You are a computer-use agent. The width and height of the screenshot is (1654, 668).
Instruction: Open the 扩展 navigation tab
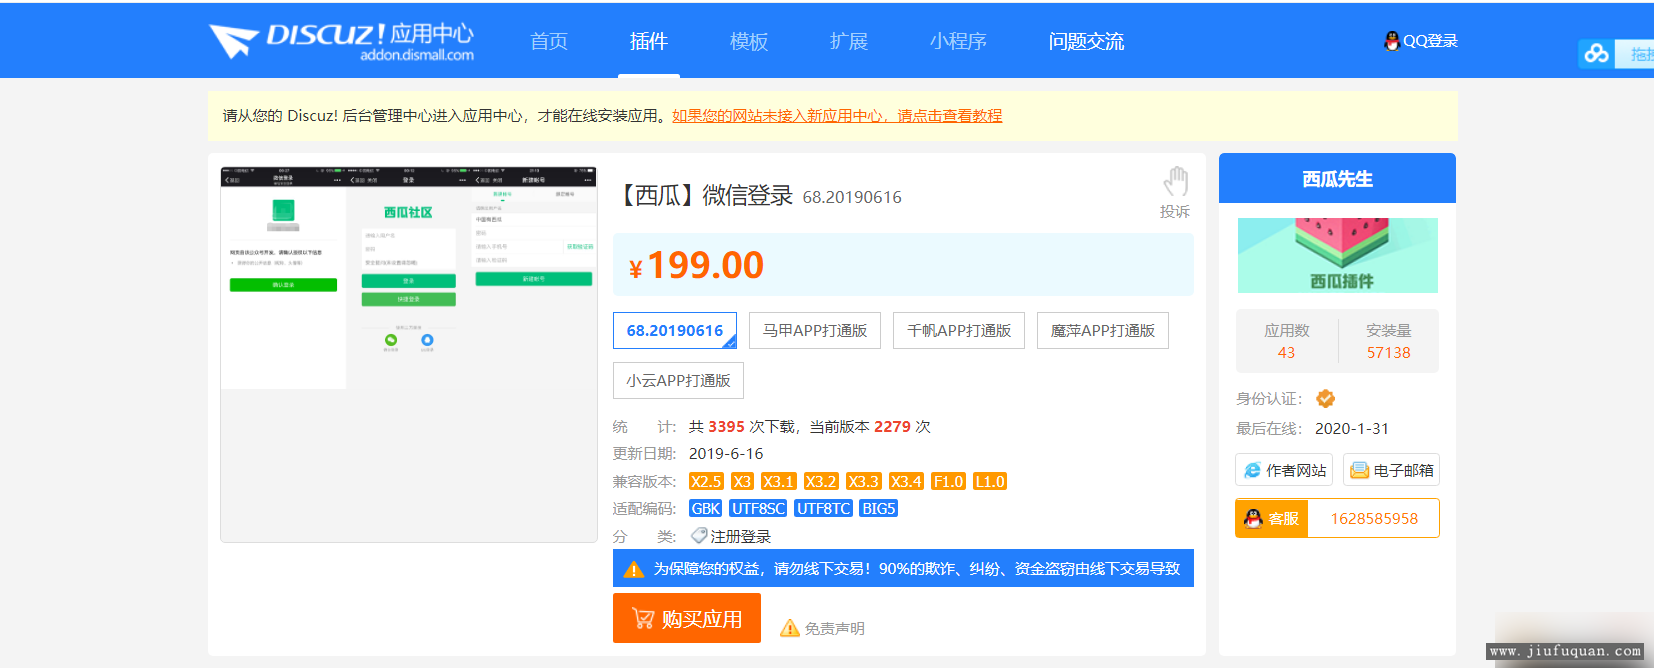point(849,41)
